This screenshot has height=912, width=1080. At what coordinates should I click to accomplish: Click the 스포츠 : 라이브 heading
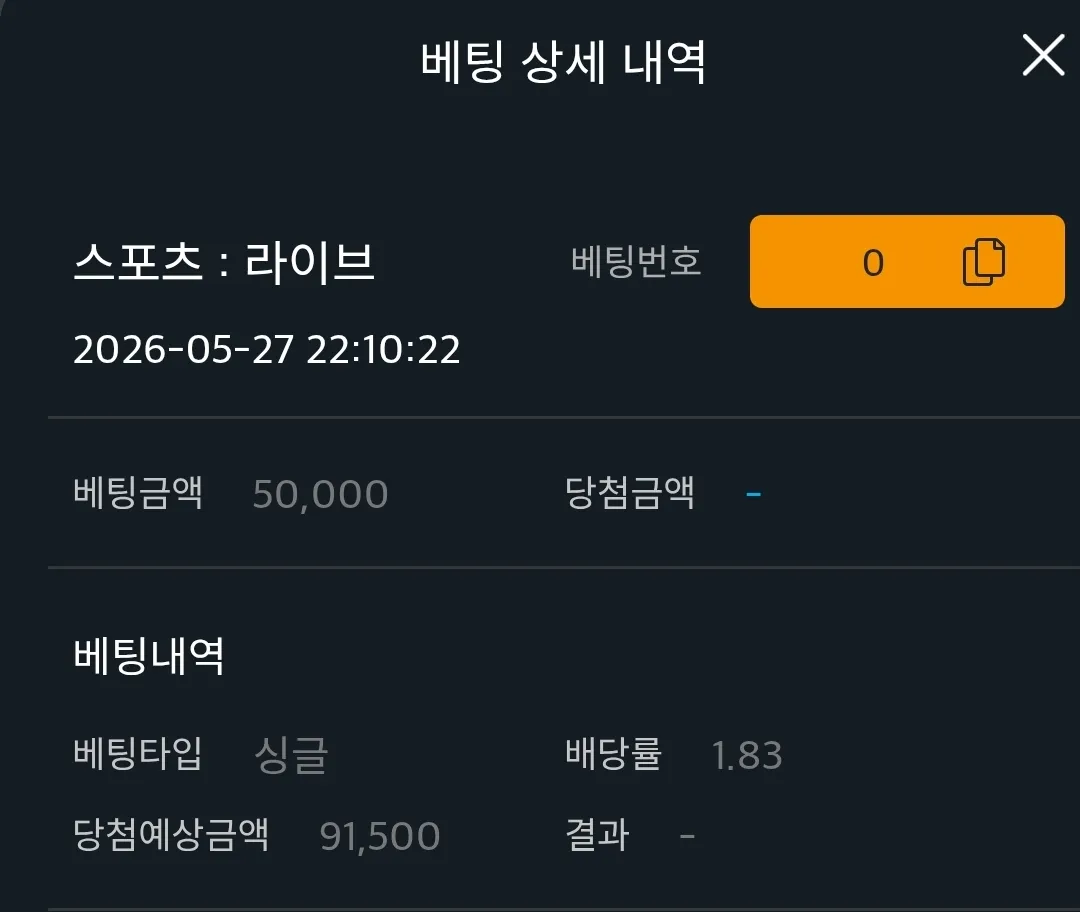click(x=224, y=262)
